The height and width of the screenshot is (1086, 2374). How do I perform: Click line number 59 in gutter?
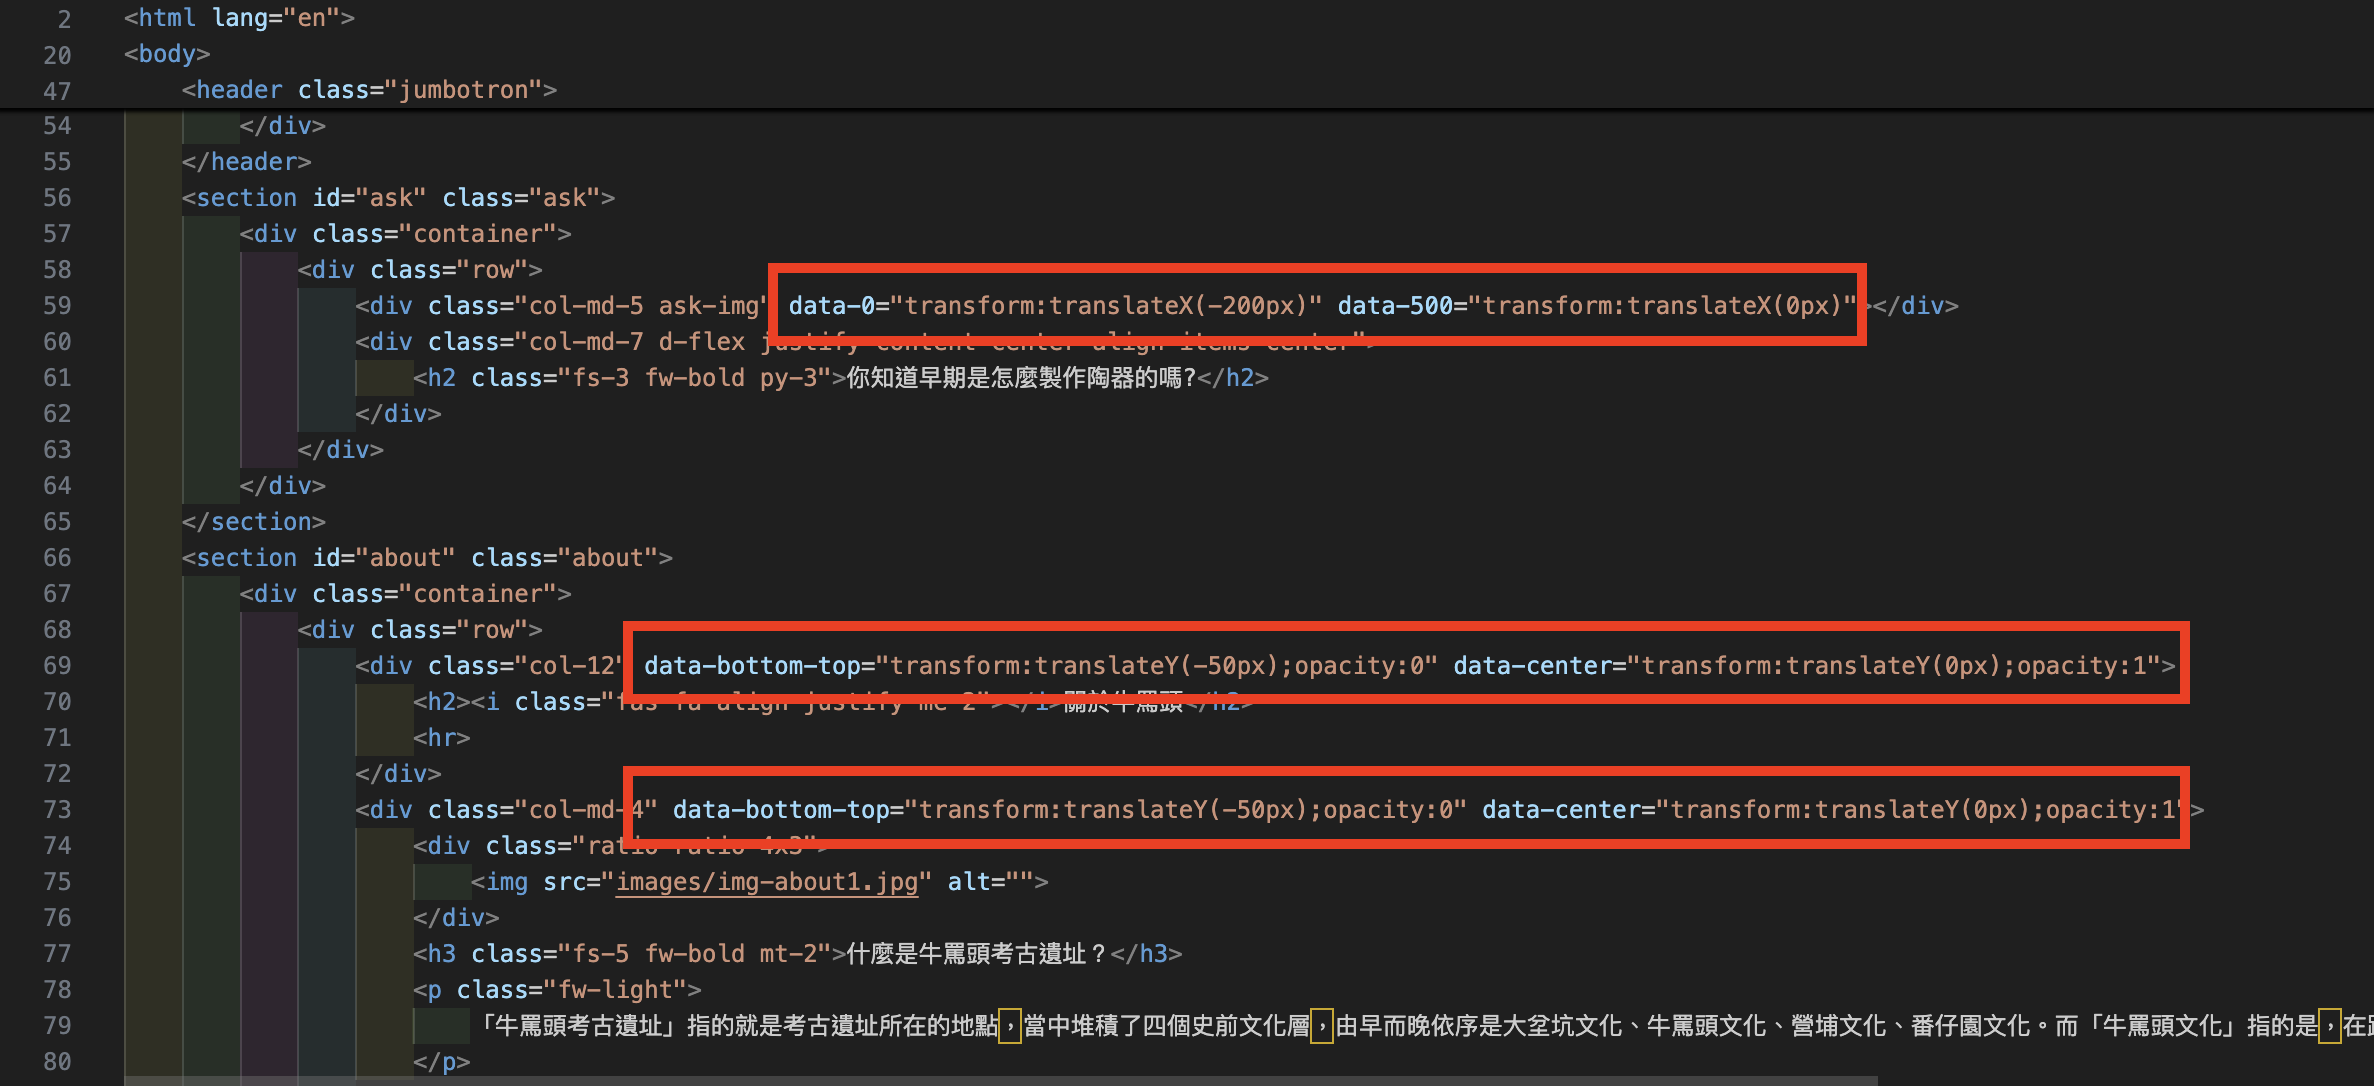coord(57,305)
